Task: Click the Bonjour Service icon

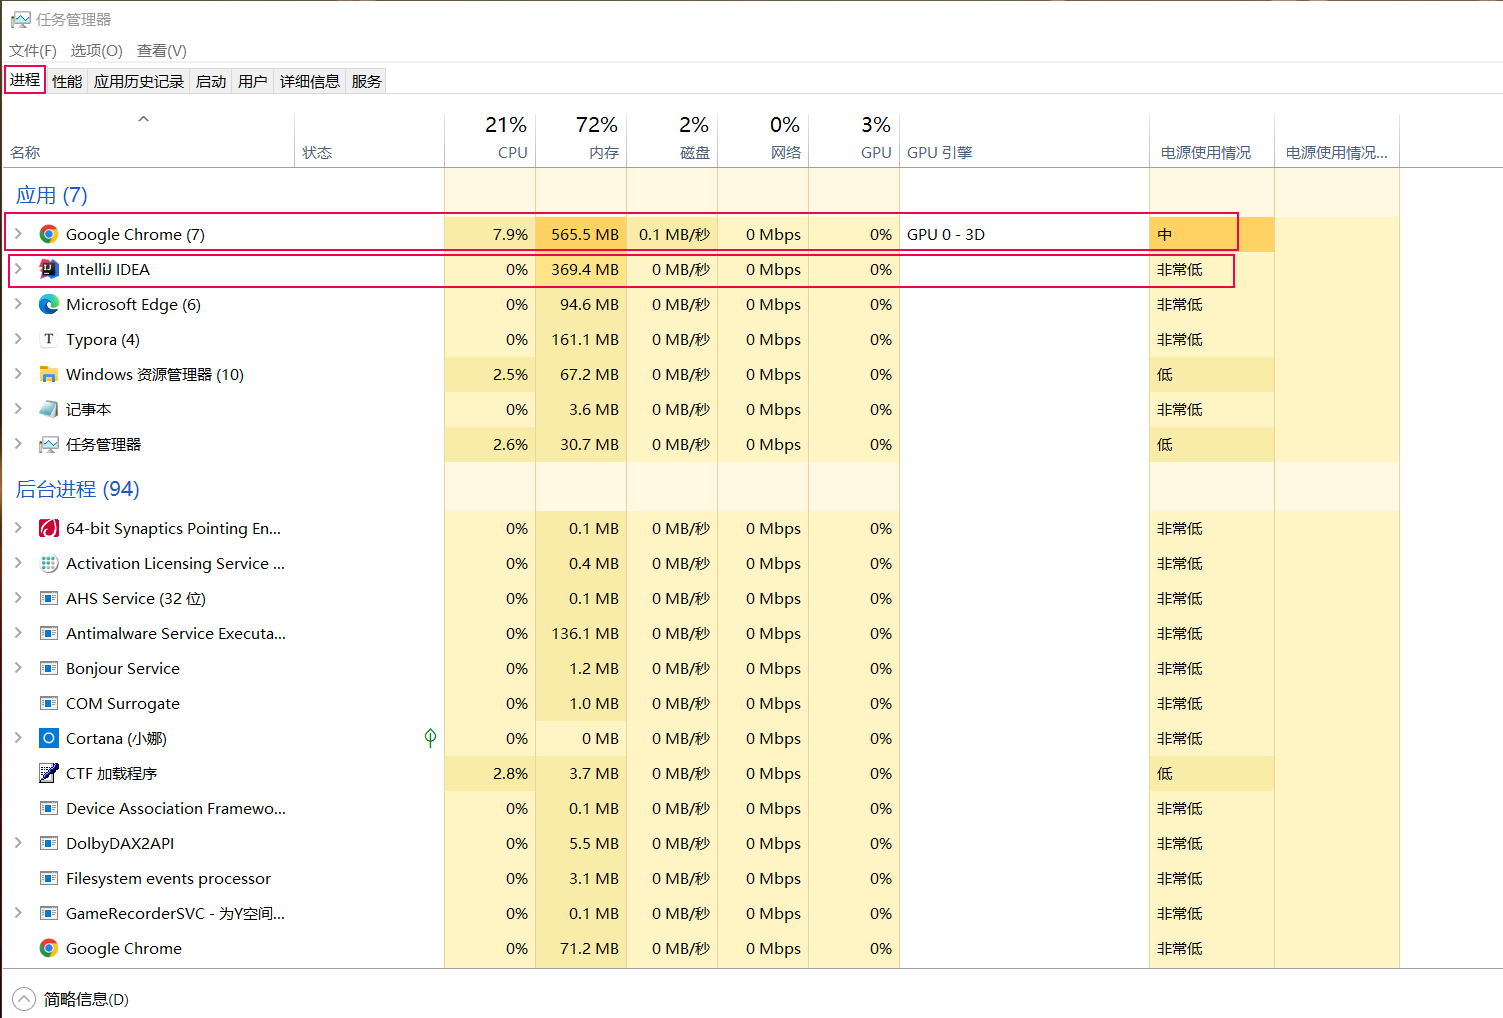Action: tap(48, 668)
